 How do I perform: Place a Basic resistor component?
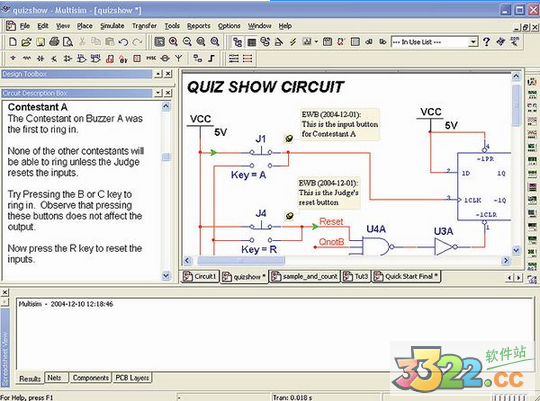[x=27, y=59]
